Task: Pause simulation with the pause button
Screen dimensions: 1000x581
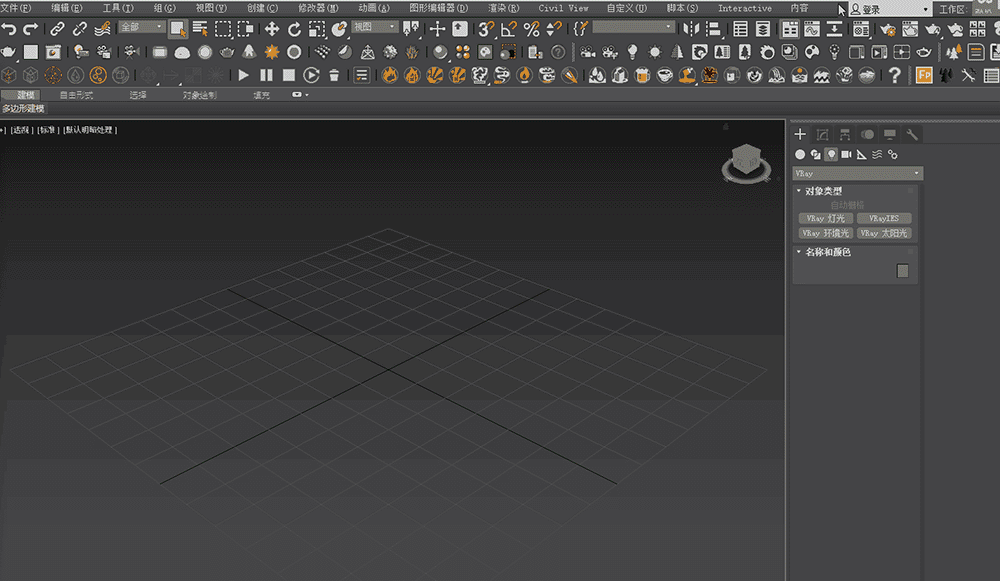Action: tap(266, 75)
